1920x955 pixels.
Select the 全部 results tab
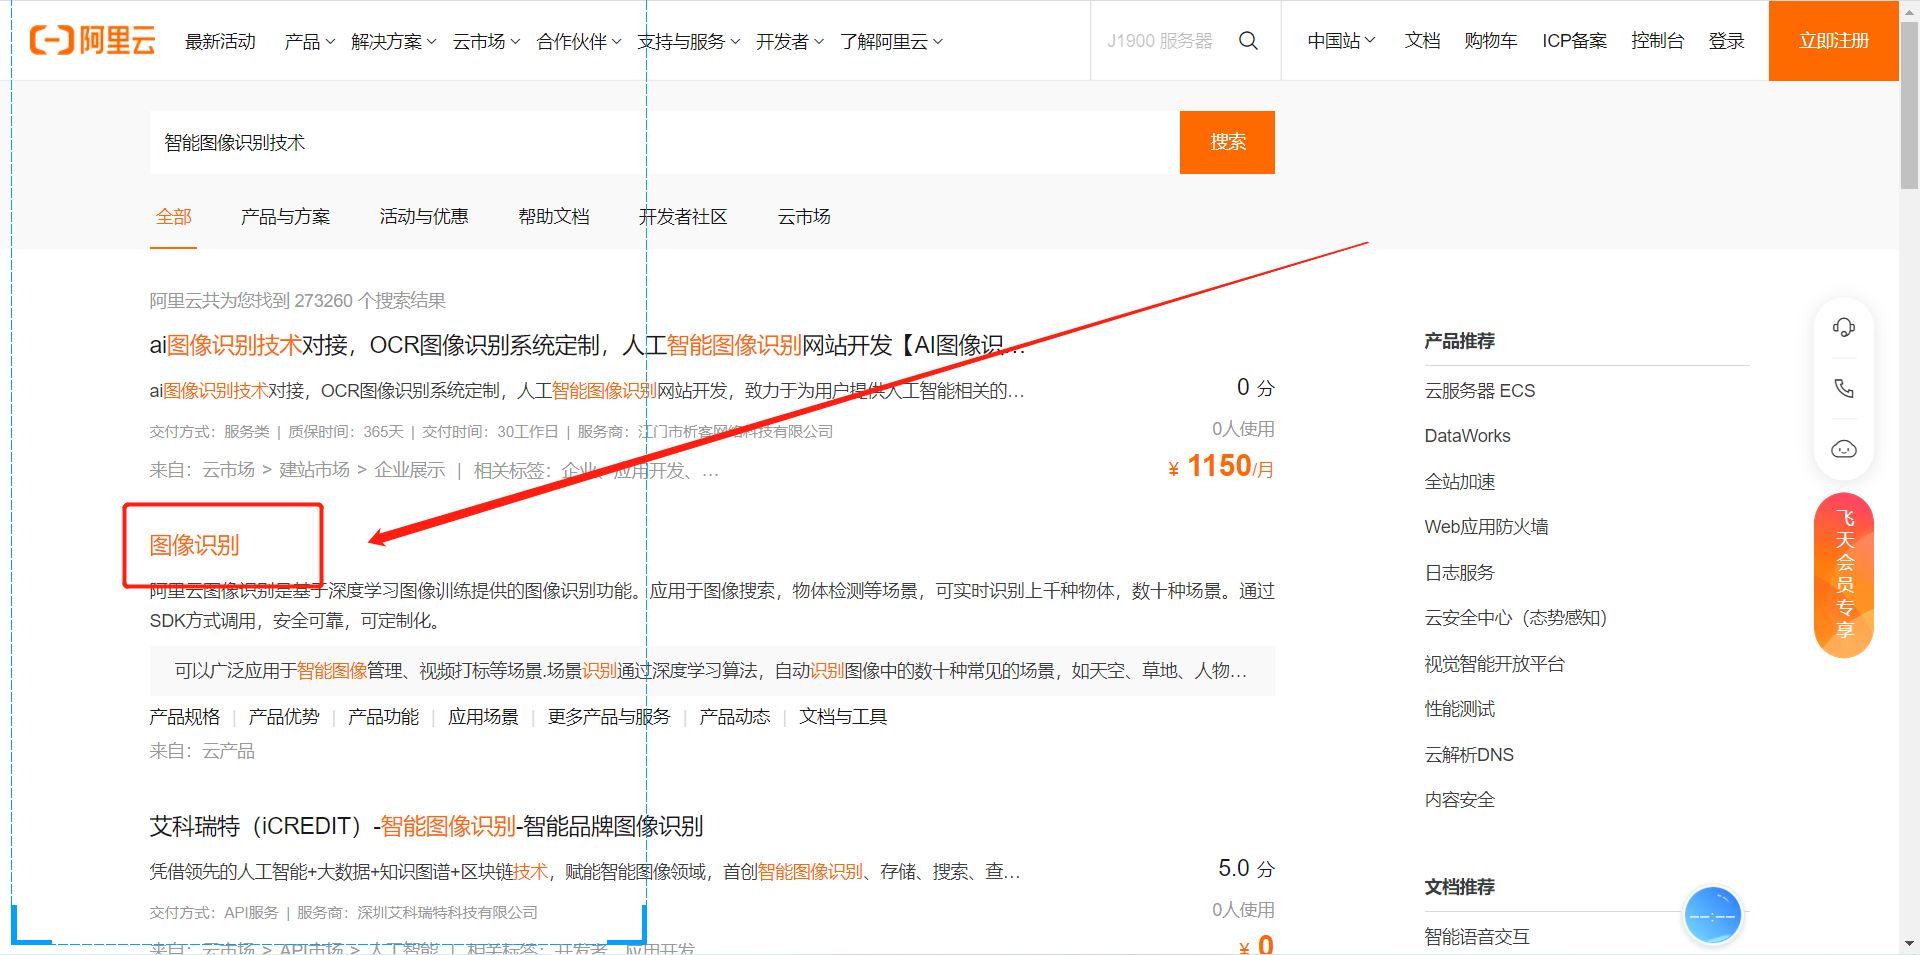pos(173,216)
